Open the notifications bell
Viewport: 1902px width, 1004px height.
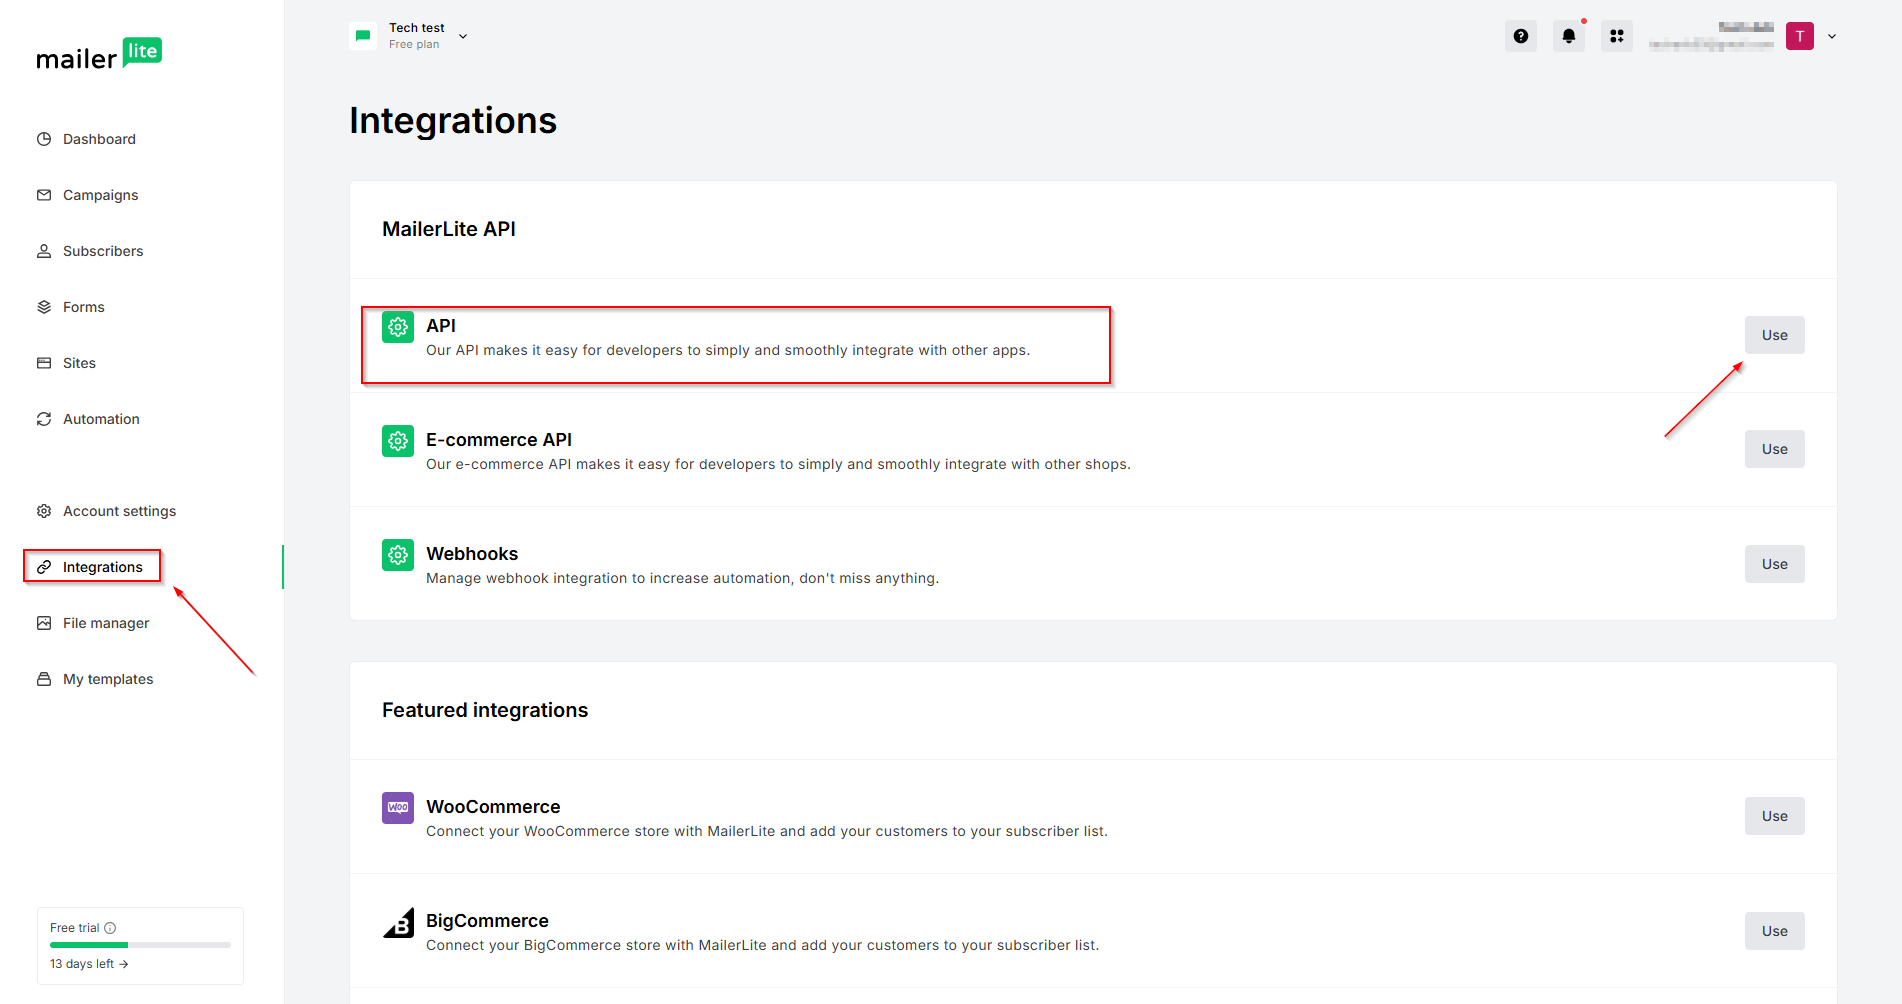pyautogui.click(x=1569, y=36)
